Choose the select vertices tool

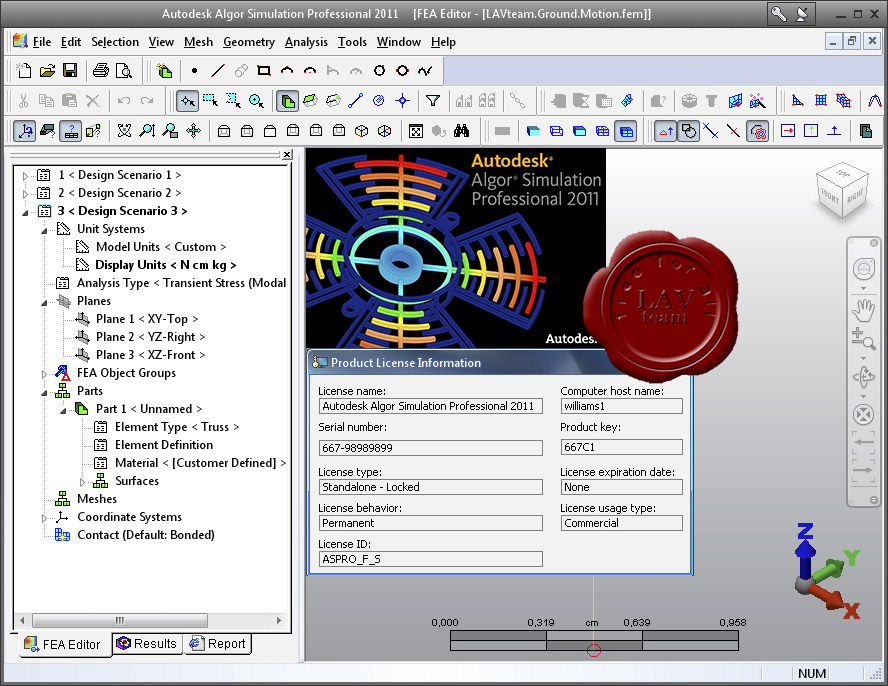click(x=402, y=101)
